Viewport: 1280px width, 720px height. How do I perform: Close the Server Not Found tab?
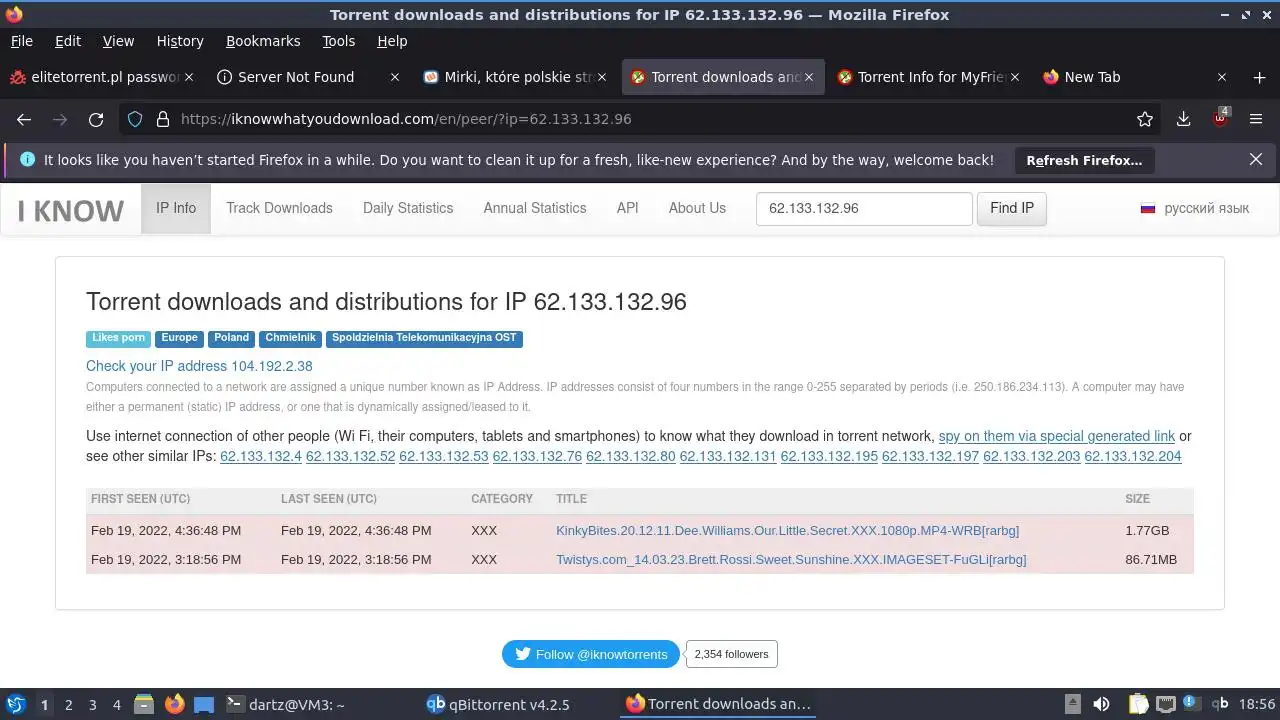coord(395,77)
